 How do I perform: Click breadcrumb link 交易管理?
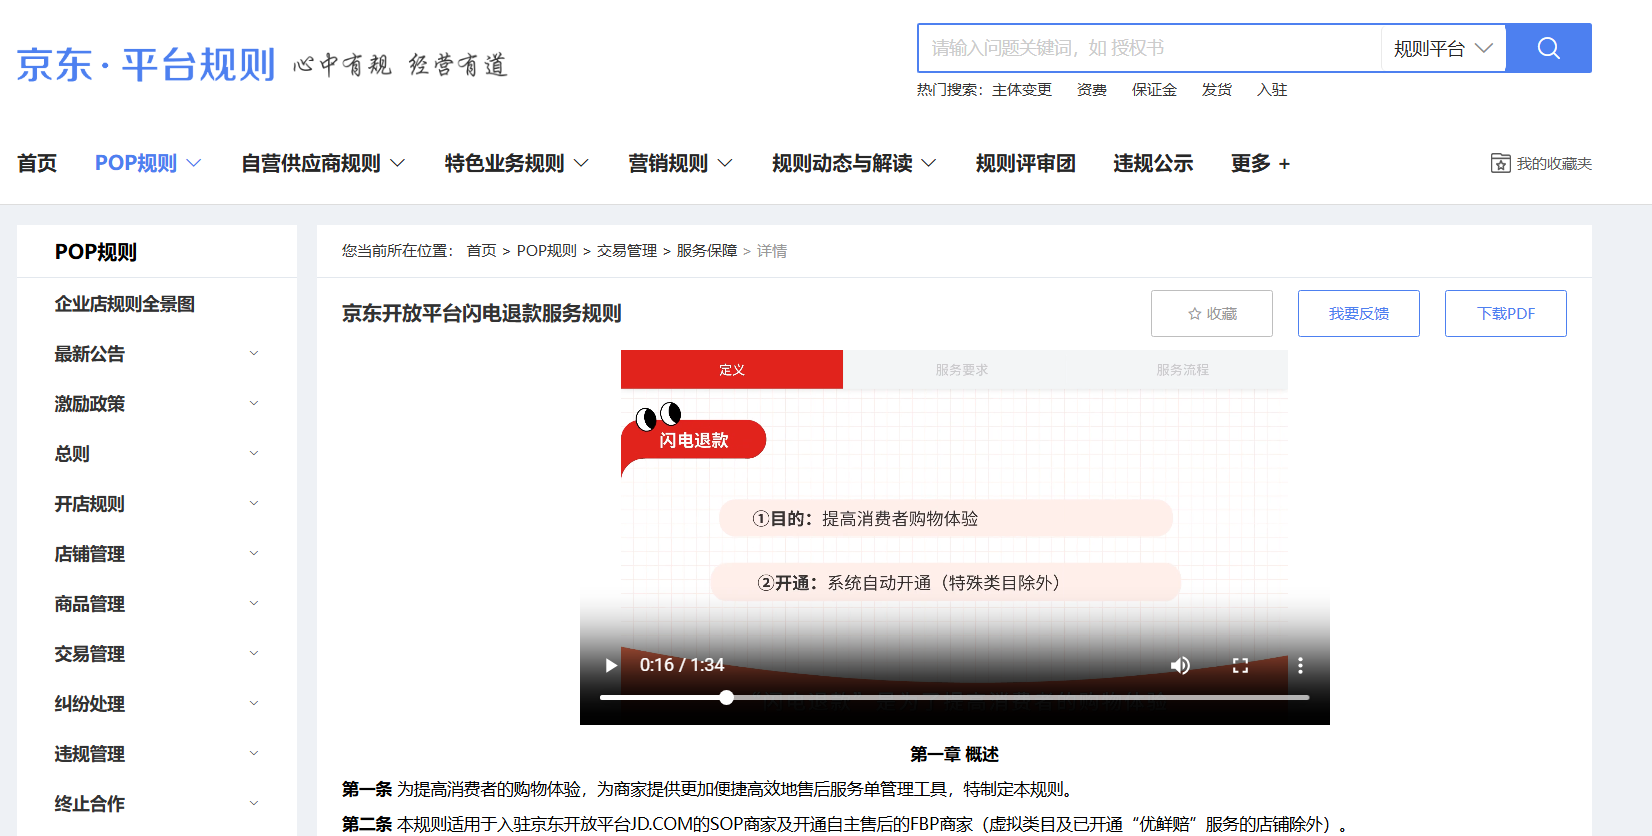pos(627,250)
